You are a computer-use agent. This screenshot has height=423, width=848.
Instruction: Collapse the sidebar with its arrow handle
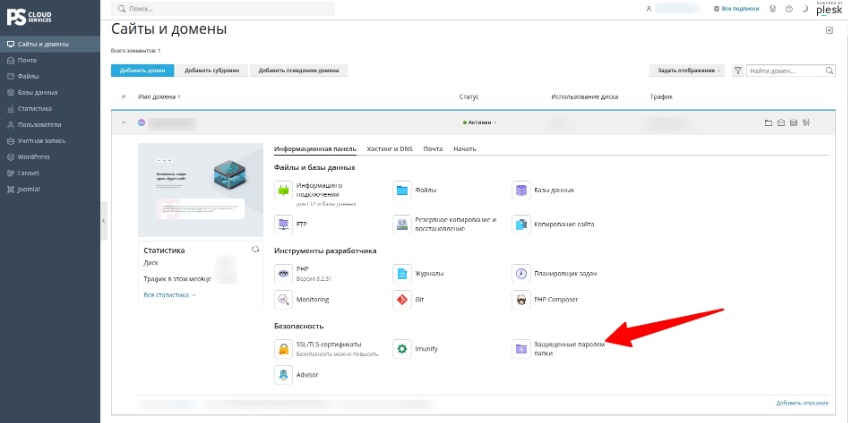click(x=103, y=221)
